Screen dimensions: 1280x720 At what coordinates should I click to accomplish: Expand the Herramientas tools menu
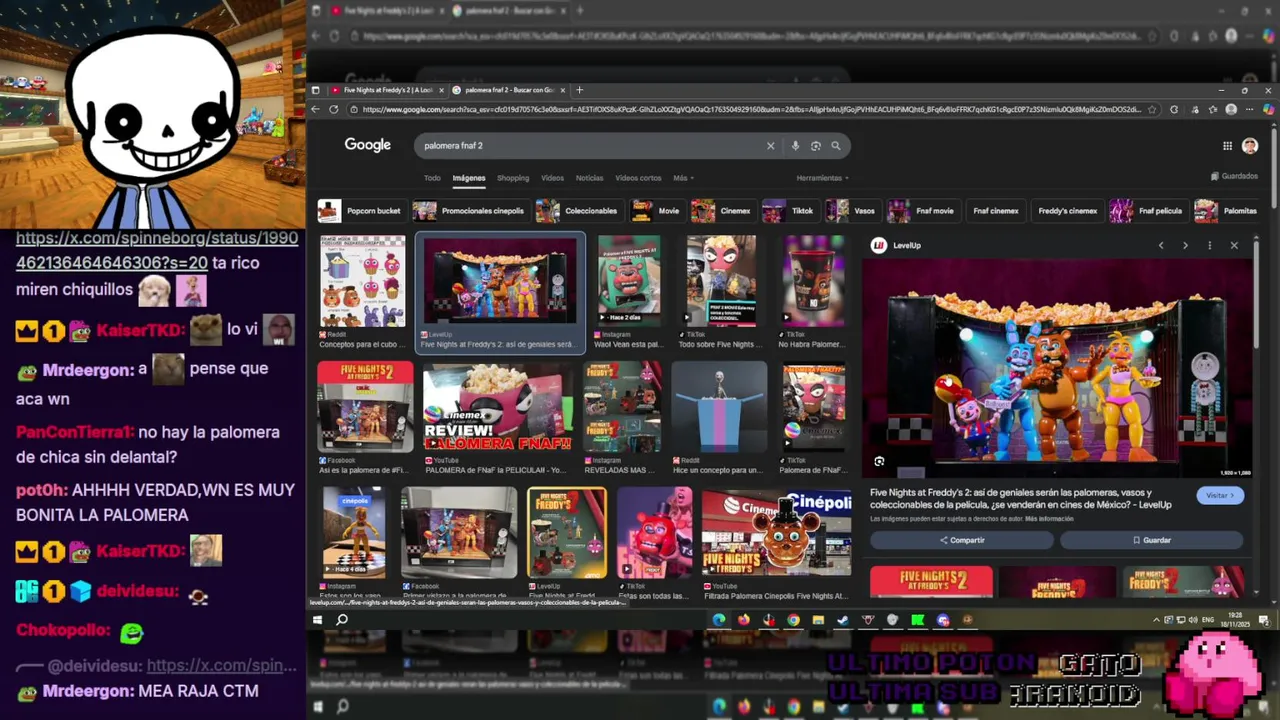[x=822, y=178]
